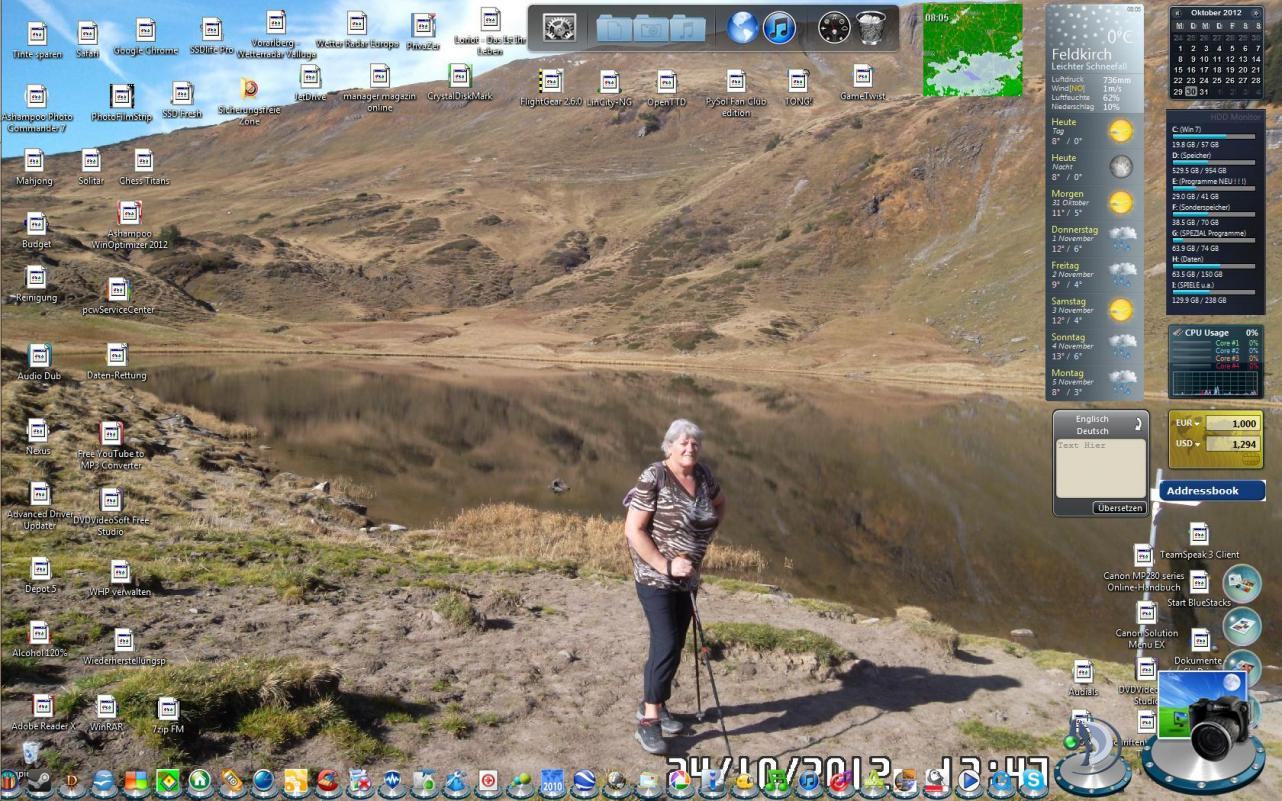Select the Montag forecast row
Screen dimensions: 1282x801
click(x=1093, y=382)
